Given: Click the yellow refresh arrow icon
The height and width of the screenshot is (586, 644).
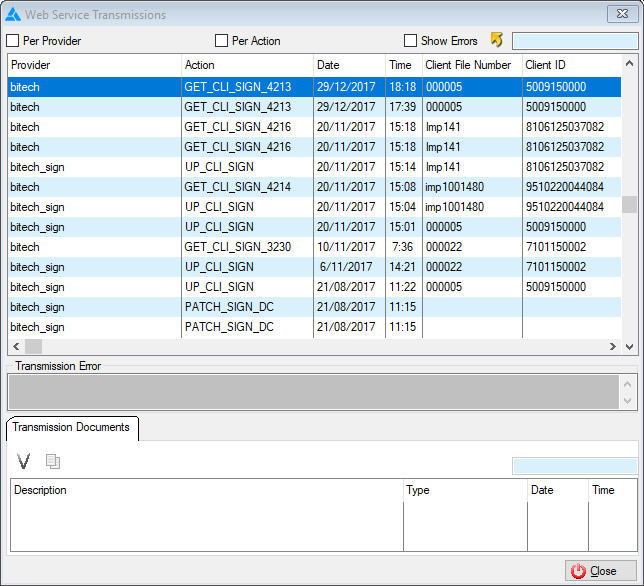Looking at the screenshot, I should click(x=496, y=40).
